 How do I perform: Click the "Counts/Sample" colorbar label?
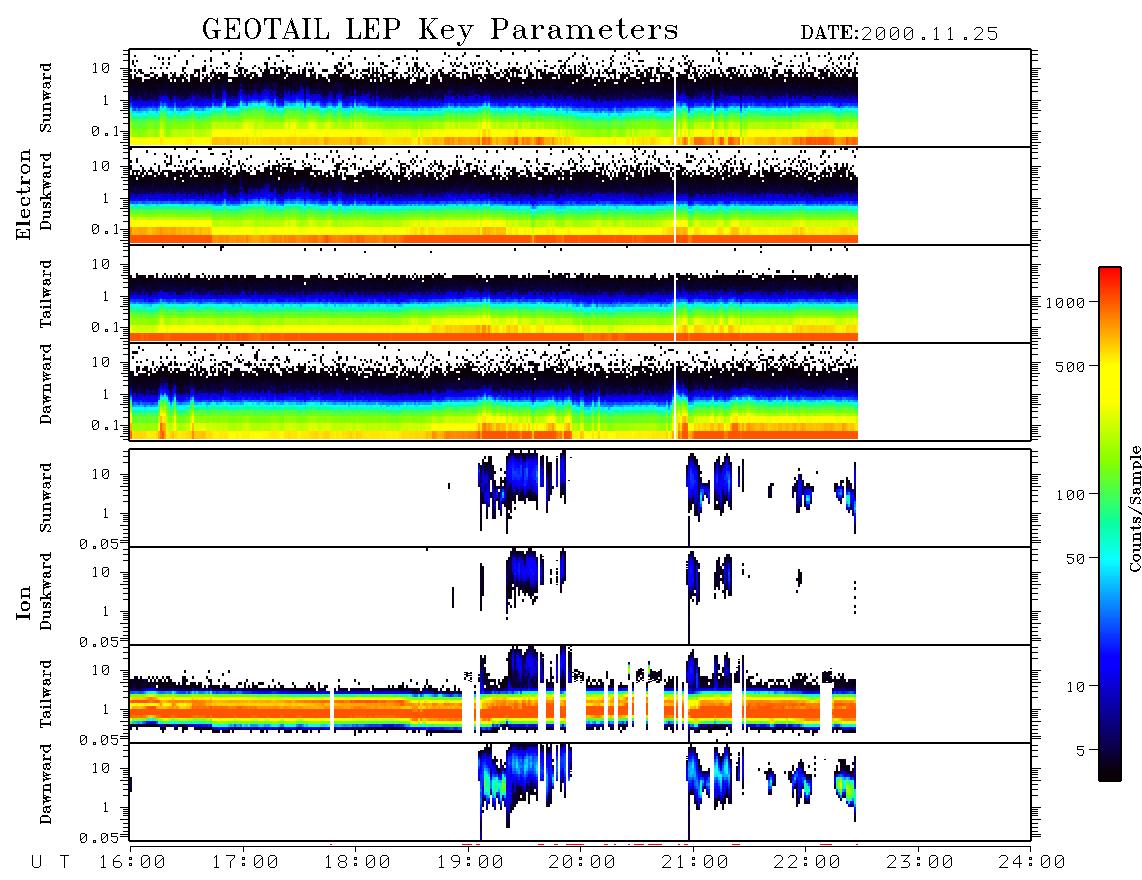(x=1135, y=508)
